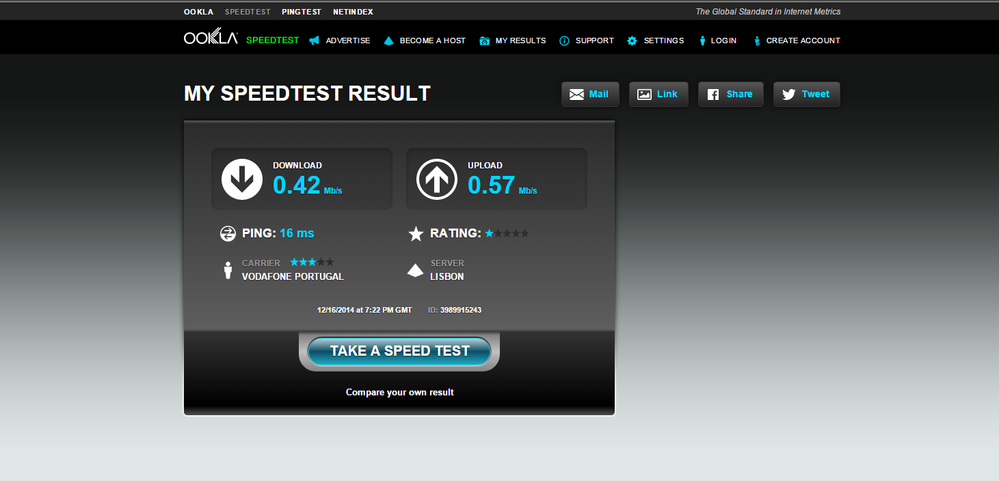
Task: Open Pingtest in top bar
Action: tap(301, 12)
